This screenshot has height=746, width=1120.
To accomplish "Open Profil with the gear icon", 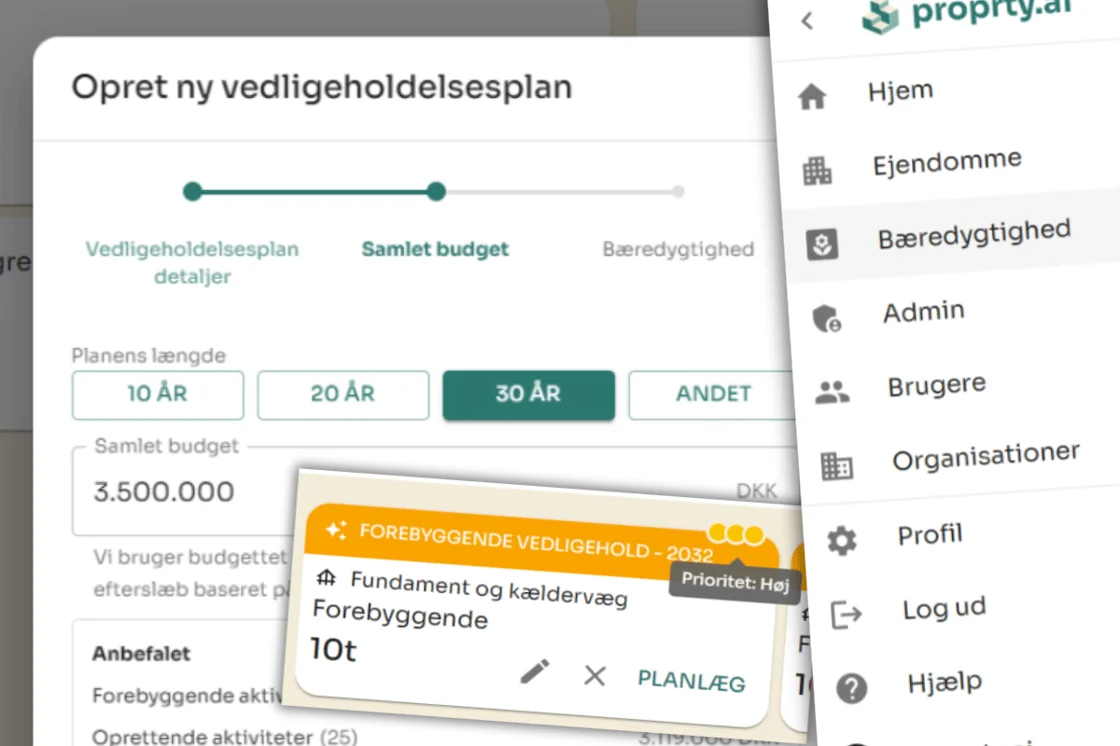I will (x=841, y=540).
